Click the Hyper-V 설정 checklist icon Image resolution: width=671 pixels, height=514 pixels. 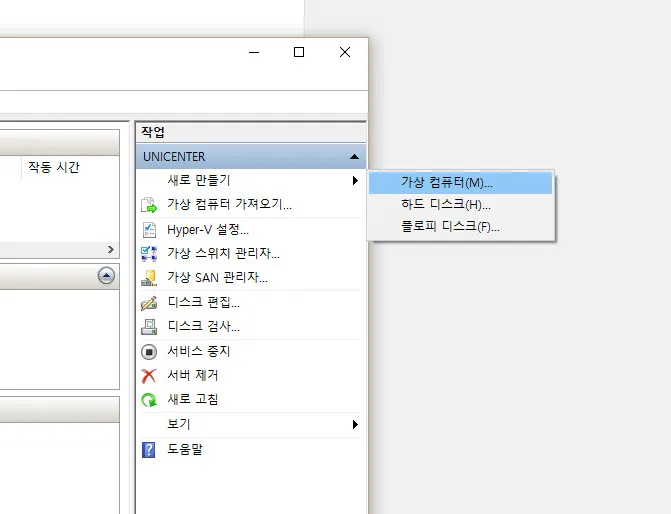click(149, 230)
